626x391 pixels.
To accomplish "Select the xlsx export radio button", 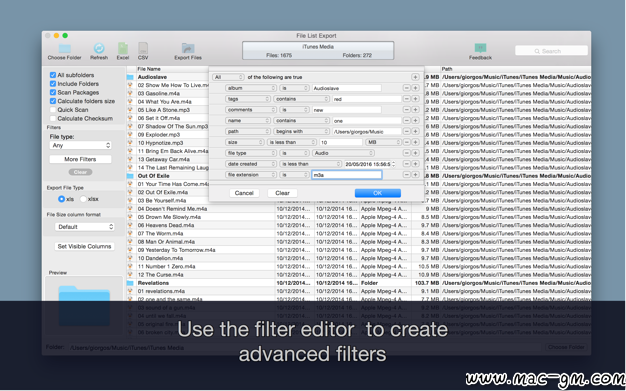I will 83,199.
